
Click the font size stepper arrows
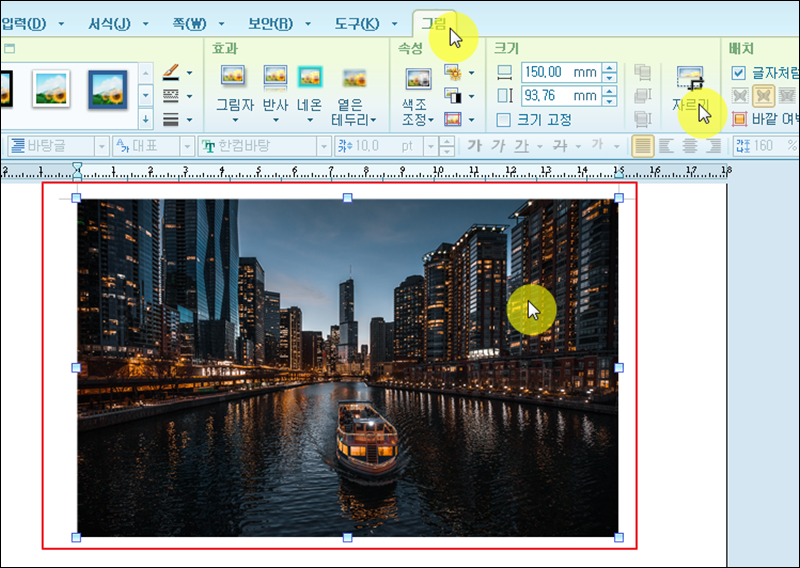point(447,146)
